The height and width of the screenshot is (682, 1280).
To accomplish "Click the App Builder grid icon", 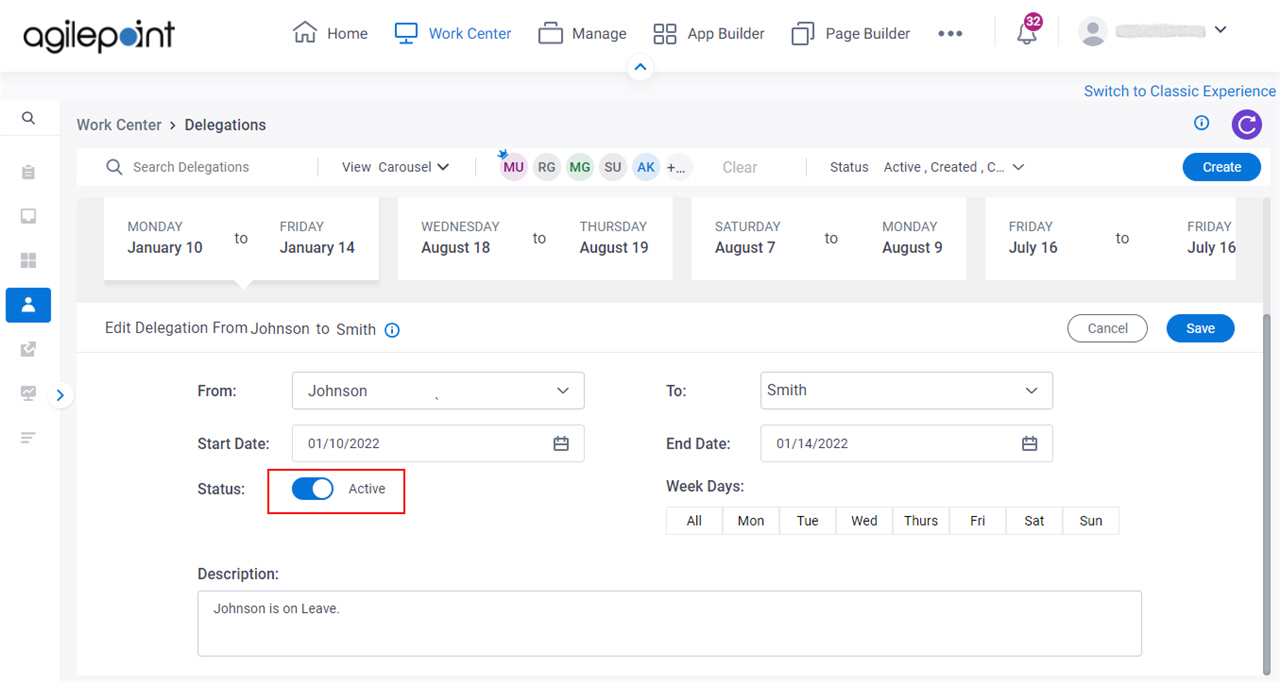I will (665, 34).
